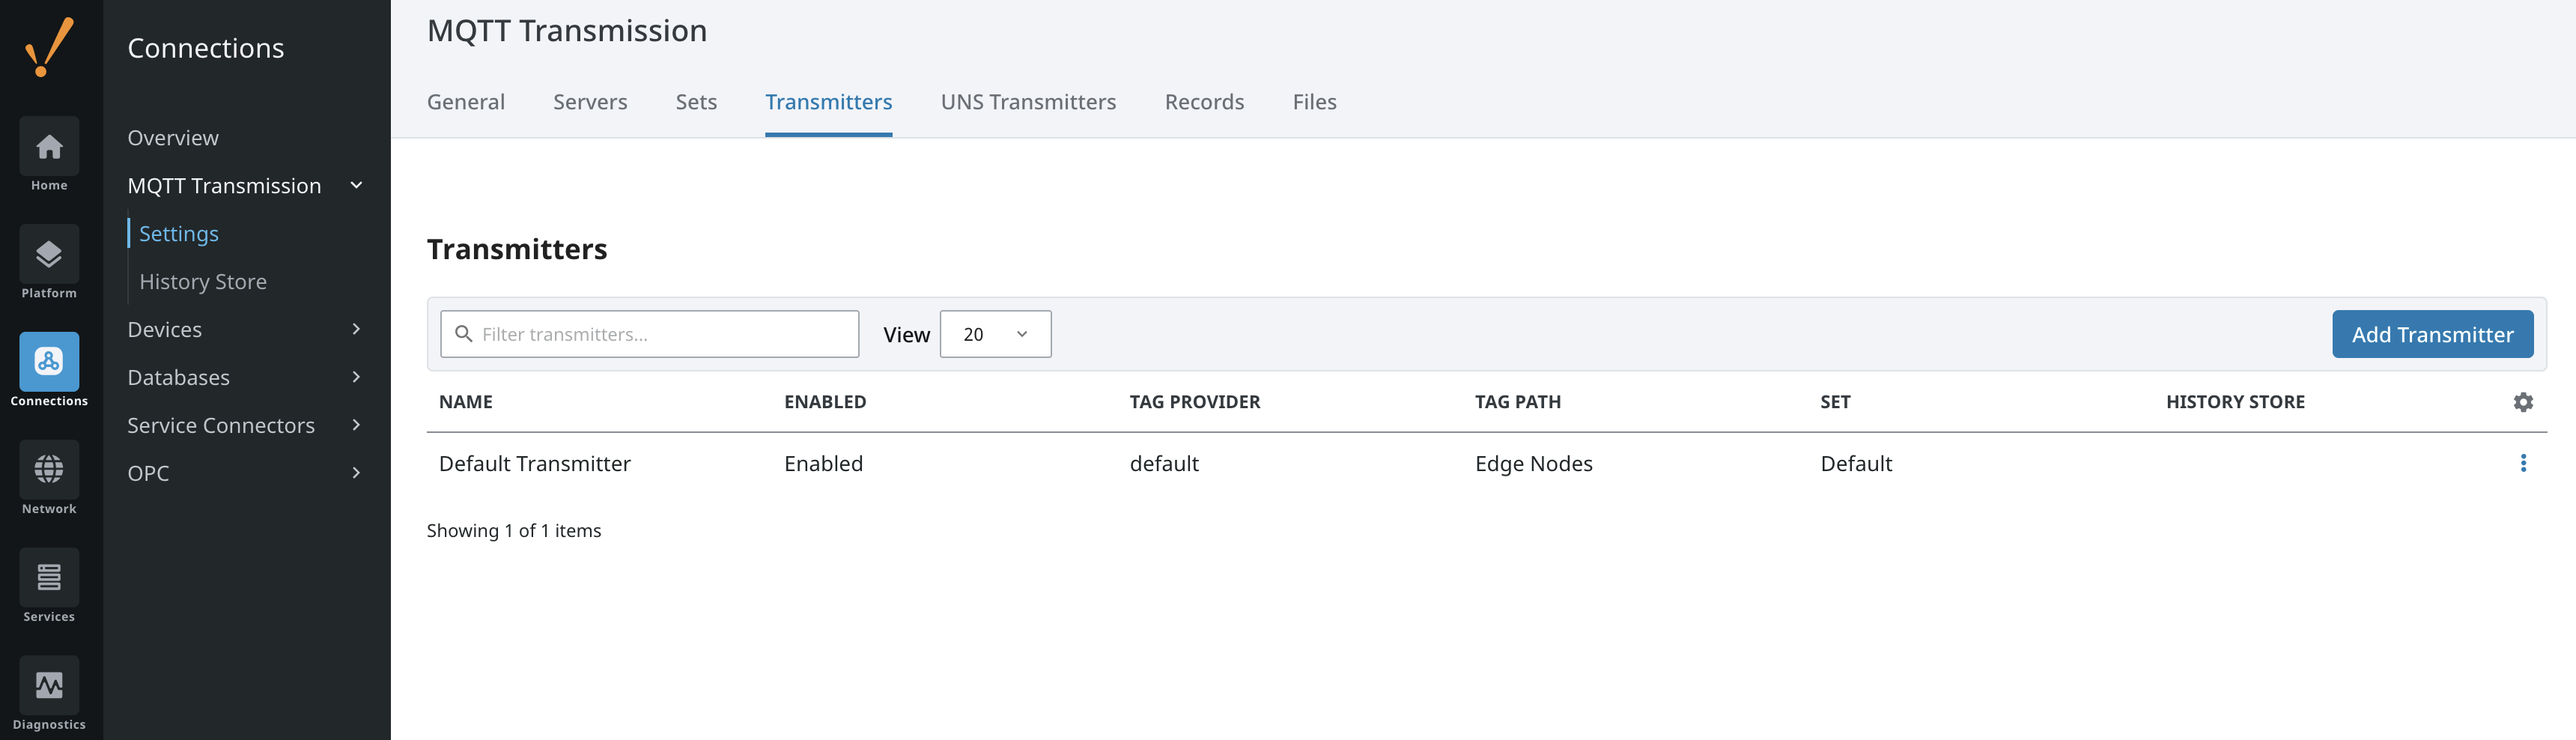
Task: Click the Add Transmitter button
Action: pyautogui.click(x=2431, y=334)
